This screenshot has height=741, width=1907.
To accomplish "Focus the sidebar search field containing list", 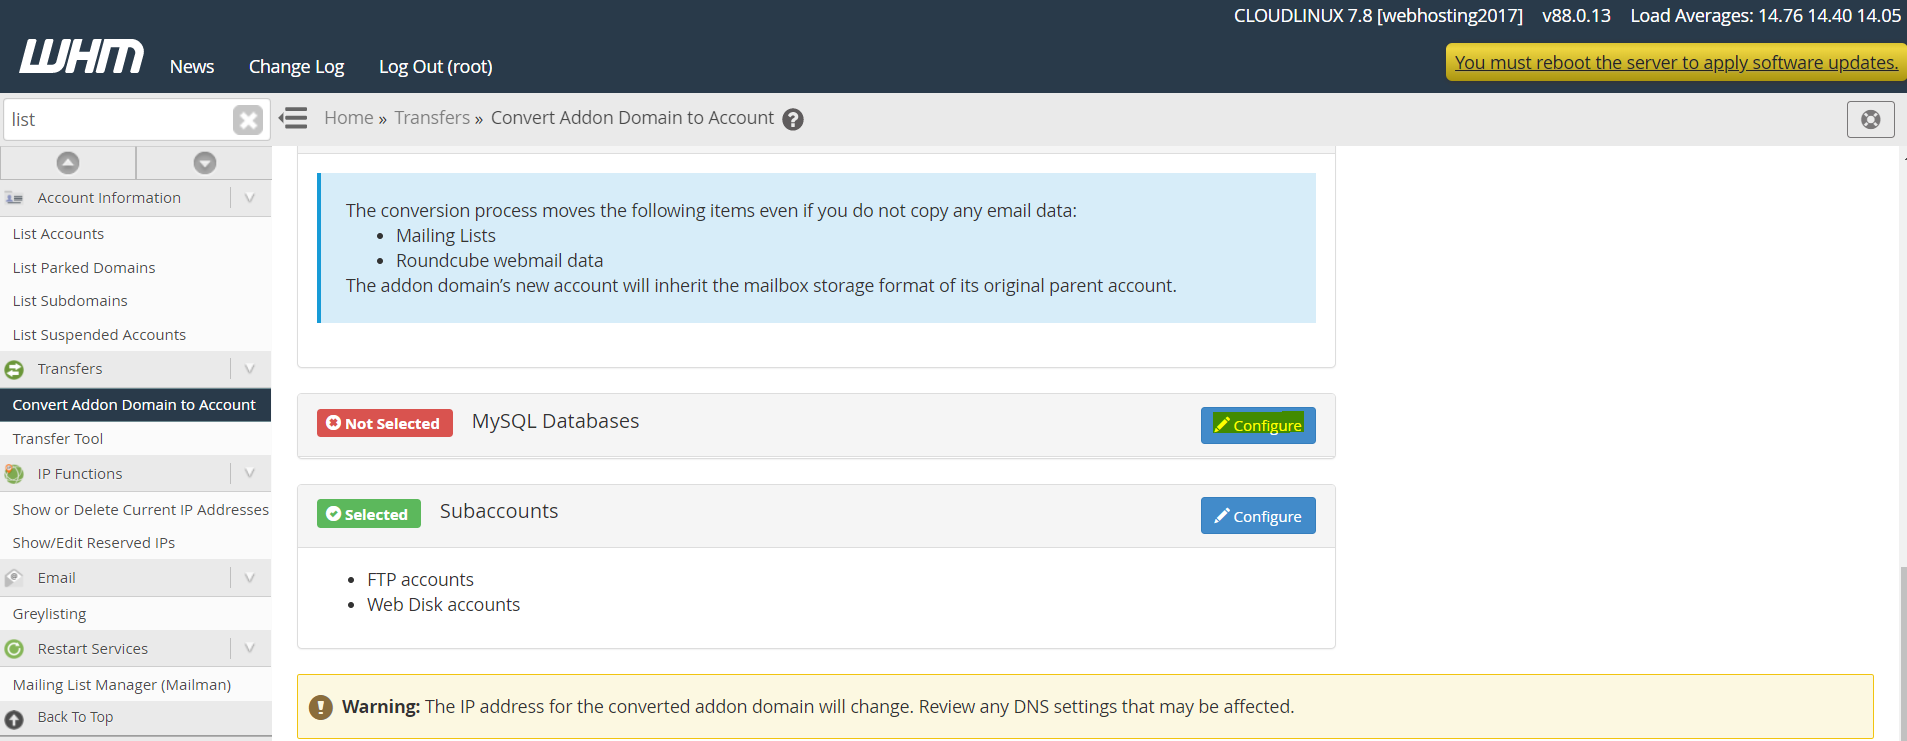I will coord(118,120).
